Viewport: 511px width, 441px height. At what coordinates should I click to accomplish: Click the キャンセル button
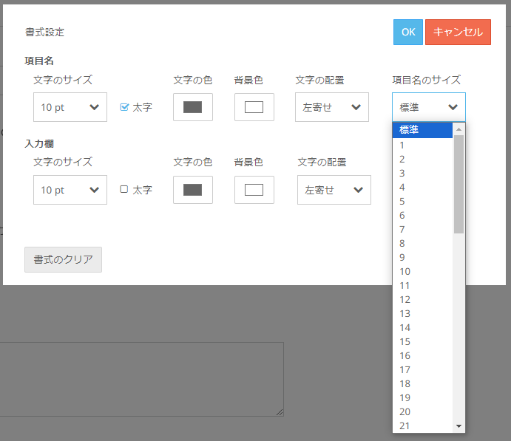click(458, 32)
